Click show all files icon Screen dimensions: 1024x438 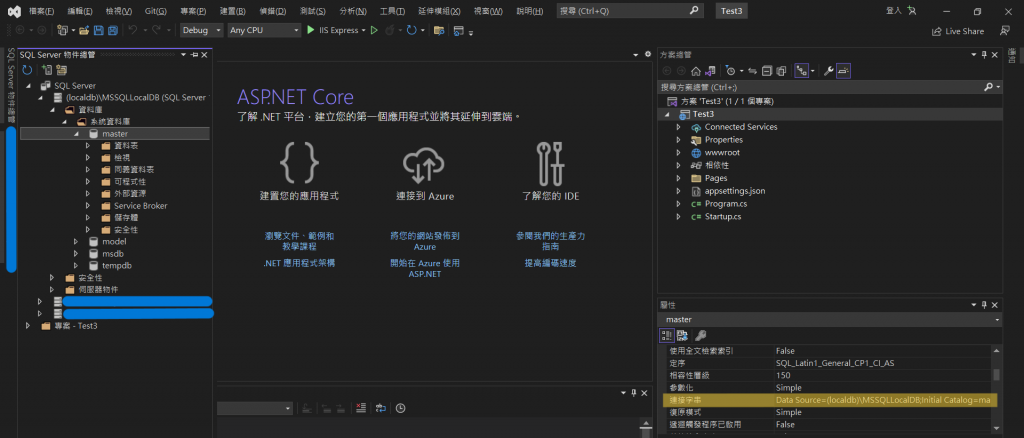(780, 70)
